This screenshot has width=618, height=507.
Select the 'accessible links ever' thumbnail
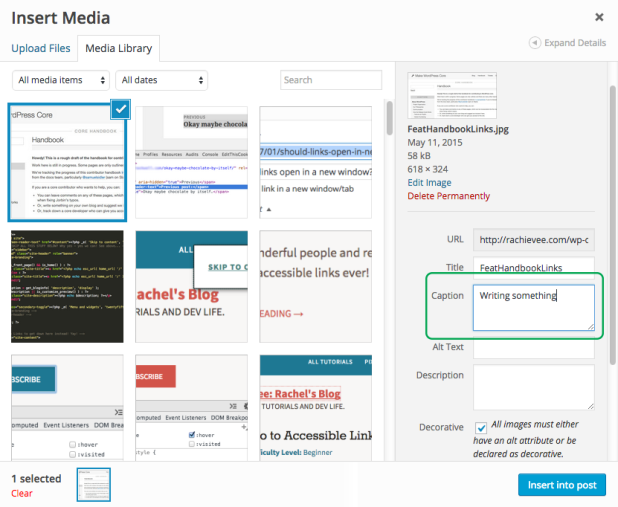(315, 287)
